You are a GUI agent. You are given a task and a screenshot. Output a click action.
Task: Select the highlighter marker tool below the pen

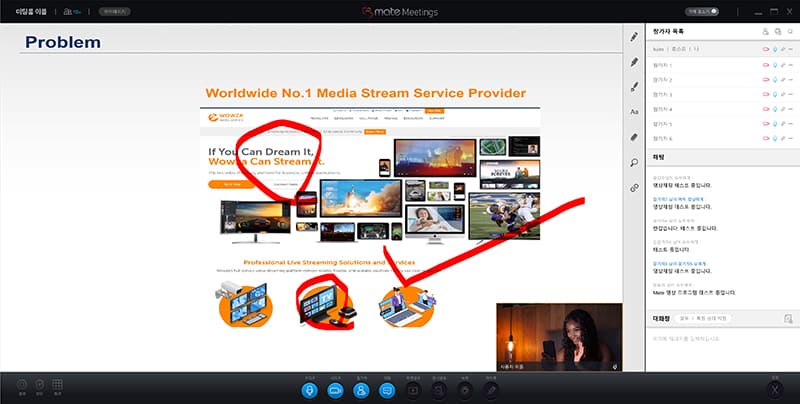(634, 62)
